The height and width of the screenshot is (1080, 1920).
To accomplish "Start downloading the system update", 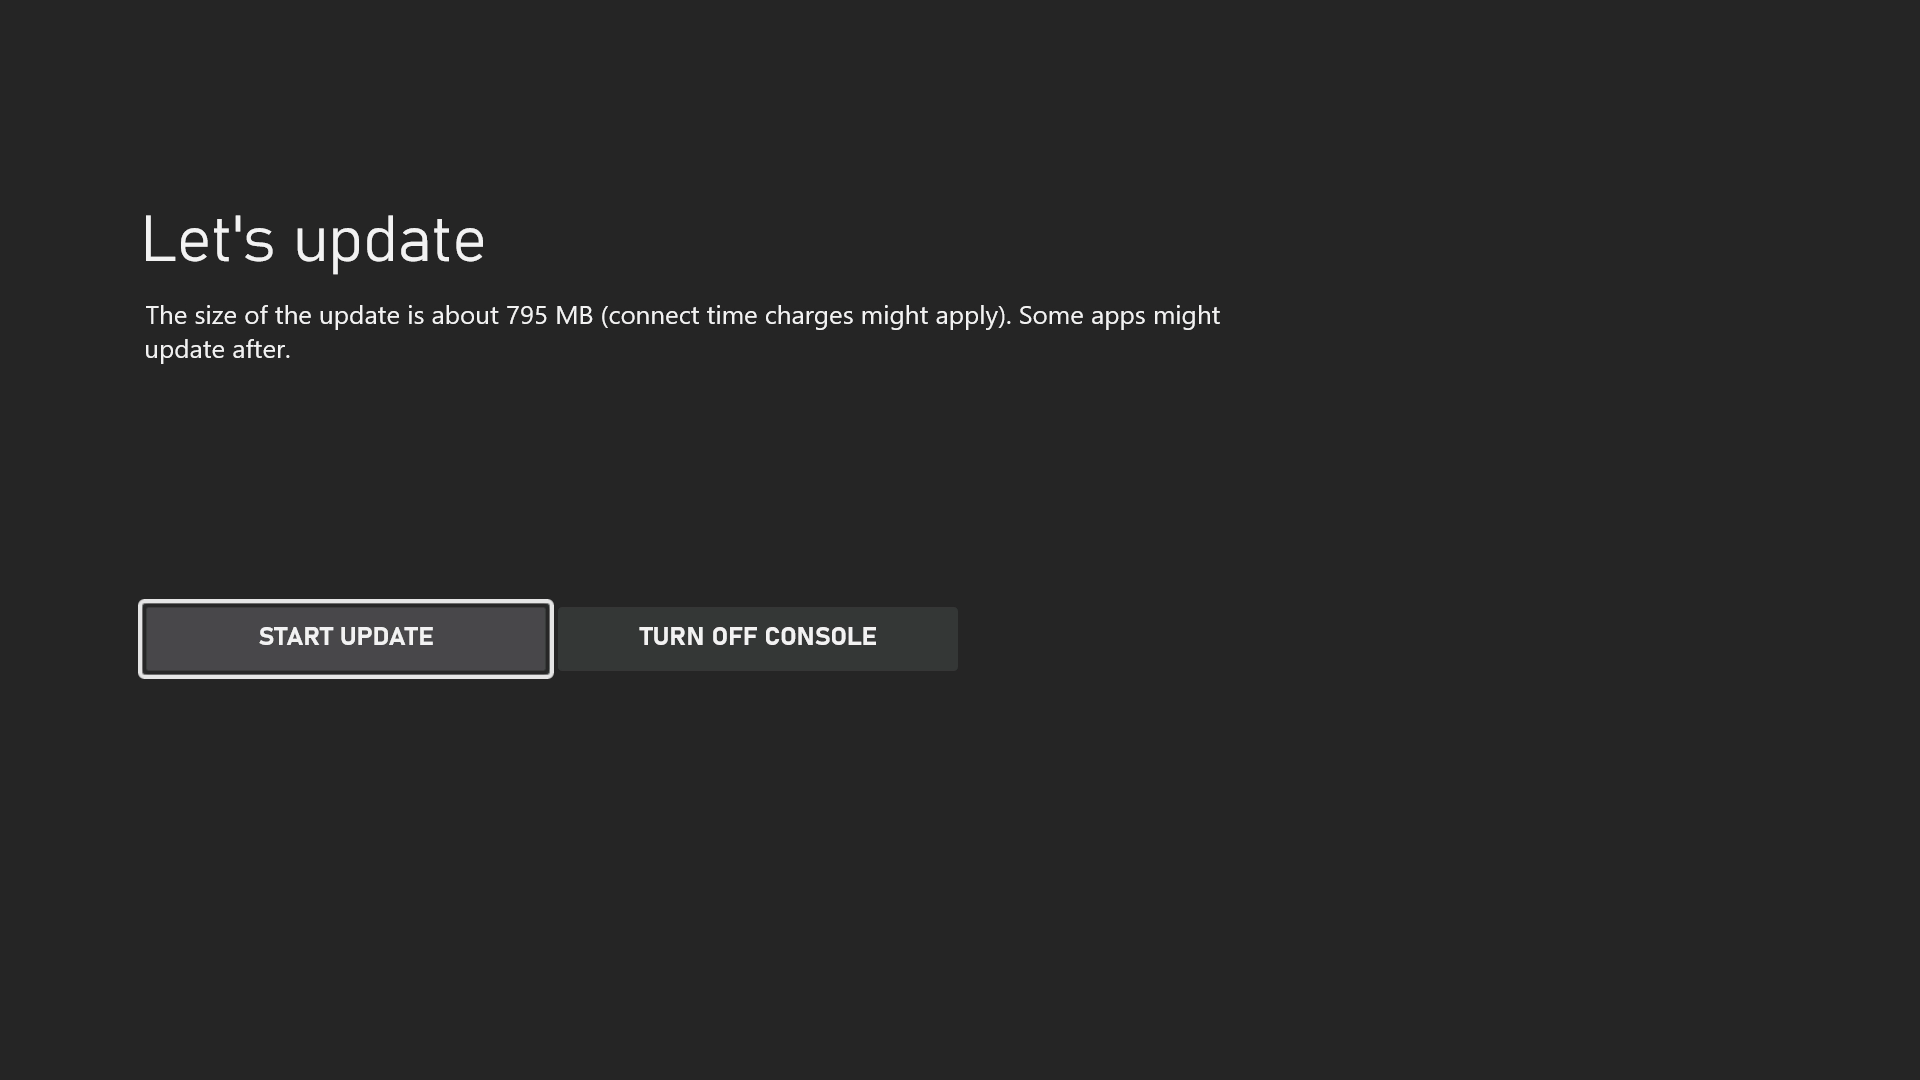I will 346,639.
